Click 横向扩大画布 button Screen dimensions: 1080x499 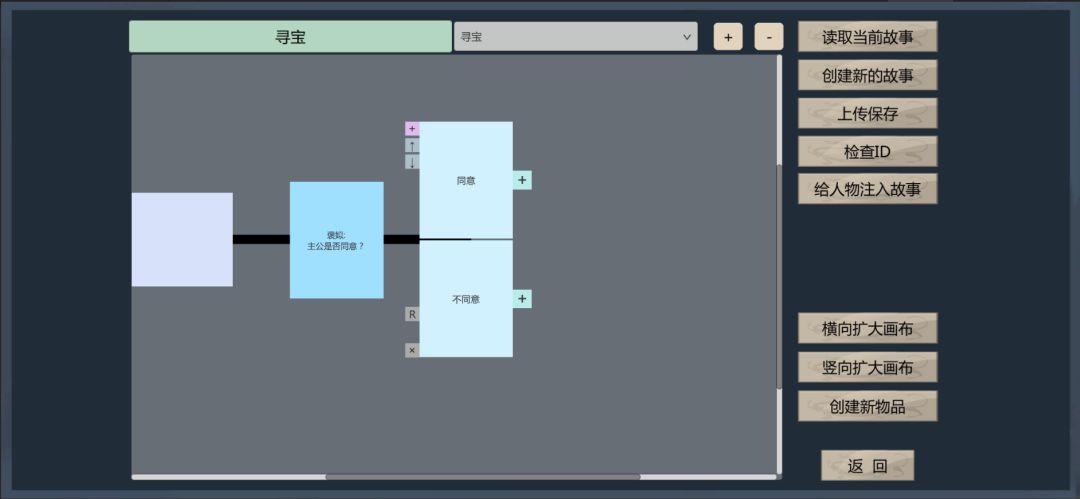coord(867,328)
